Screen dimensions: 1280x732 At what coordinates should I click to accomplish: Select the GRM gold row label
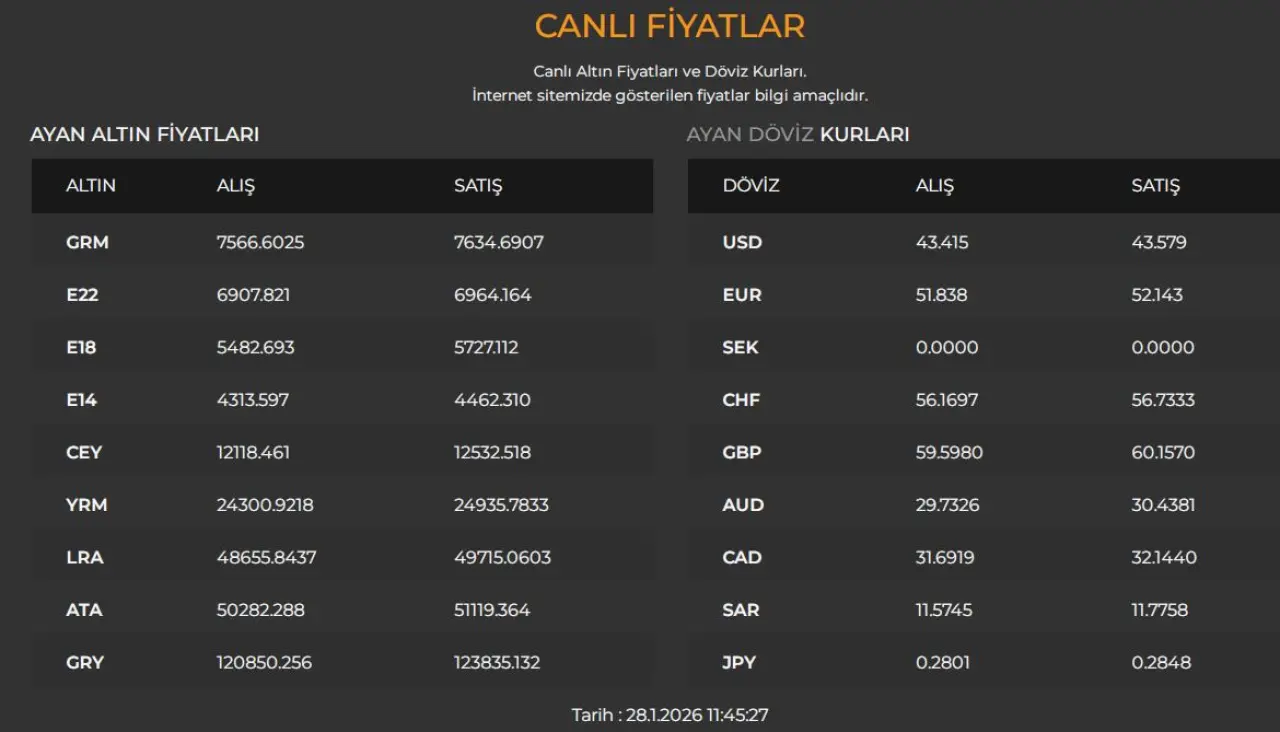click(87, 243)
